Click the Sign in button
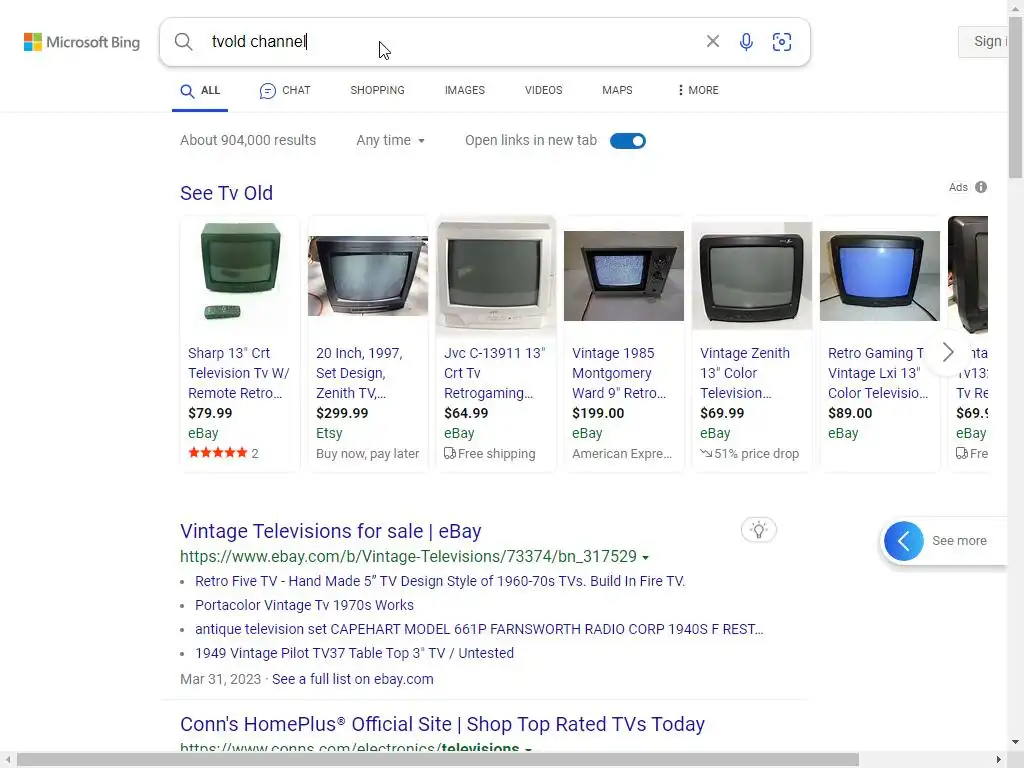Viewport: 1024px width, 768px height. [x=984, y=42]
